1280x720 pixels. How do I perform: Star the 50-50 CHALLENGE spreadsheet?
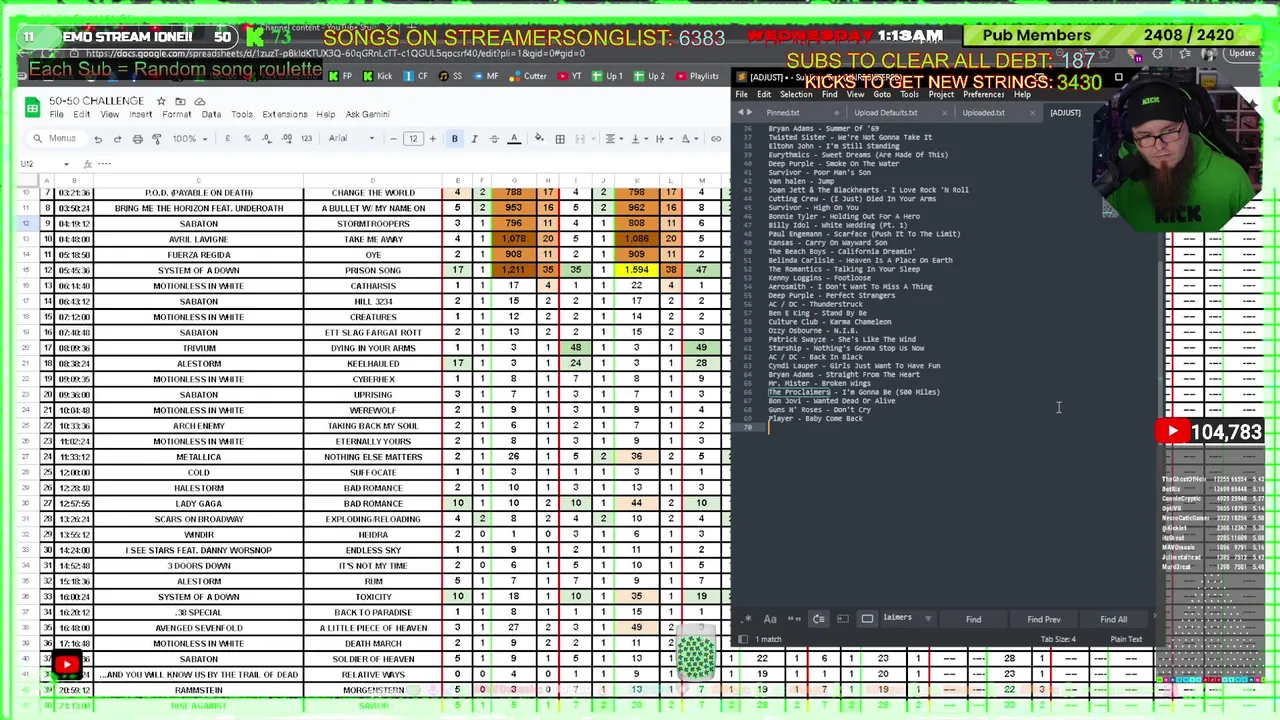161,101
